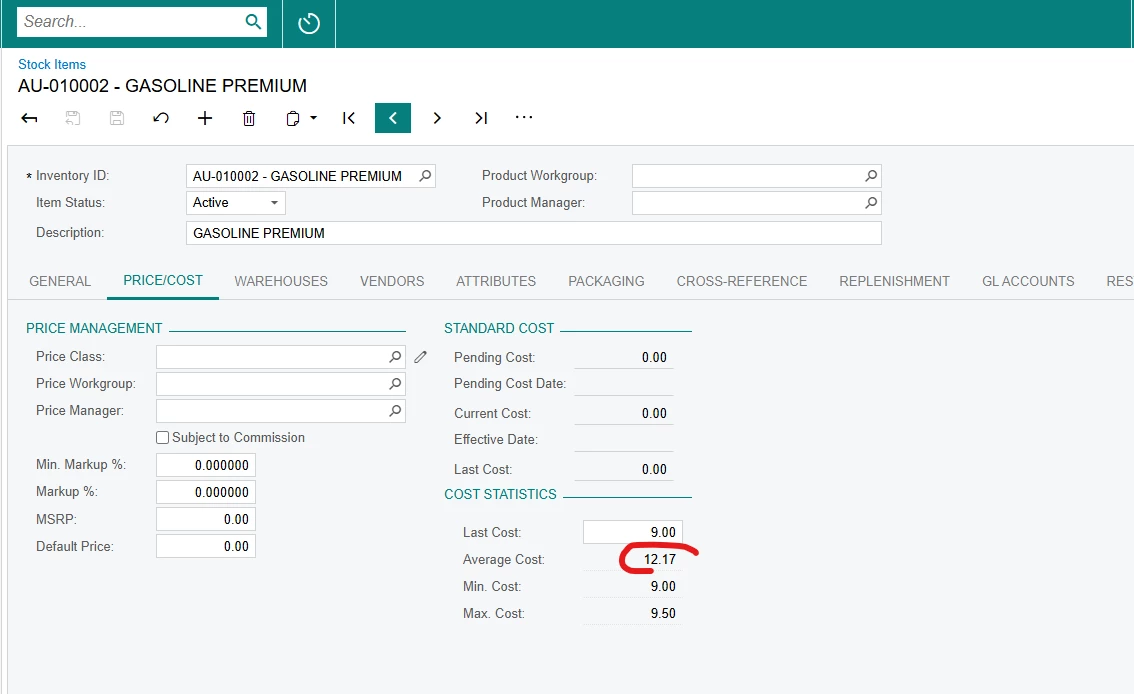Open Price Workgroup lookup magnifier
1134x694 pixels.
395,384
